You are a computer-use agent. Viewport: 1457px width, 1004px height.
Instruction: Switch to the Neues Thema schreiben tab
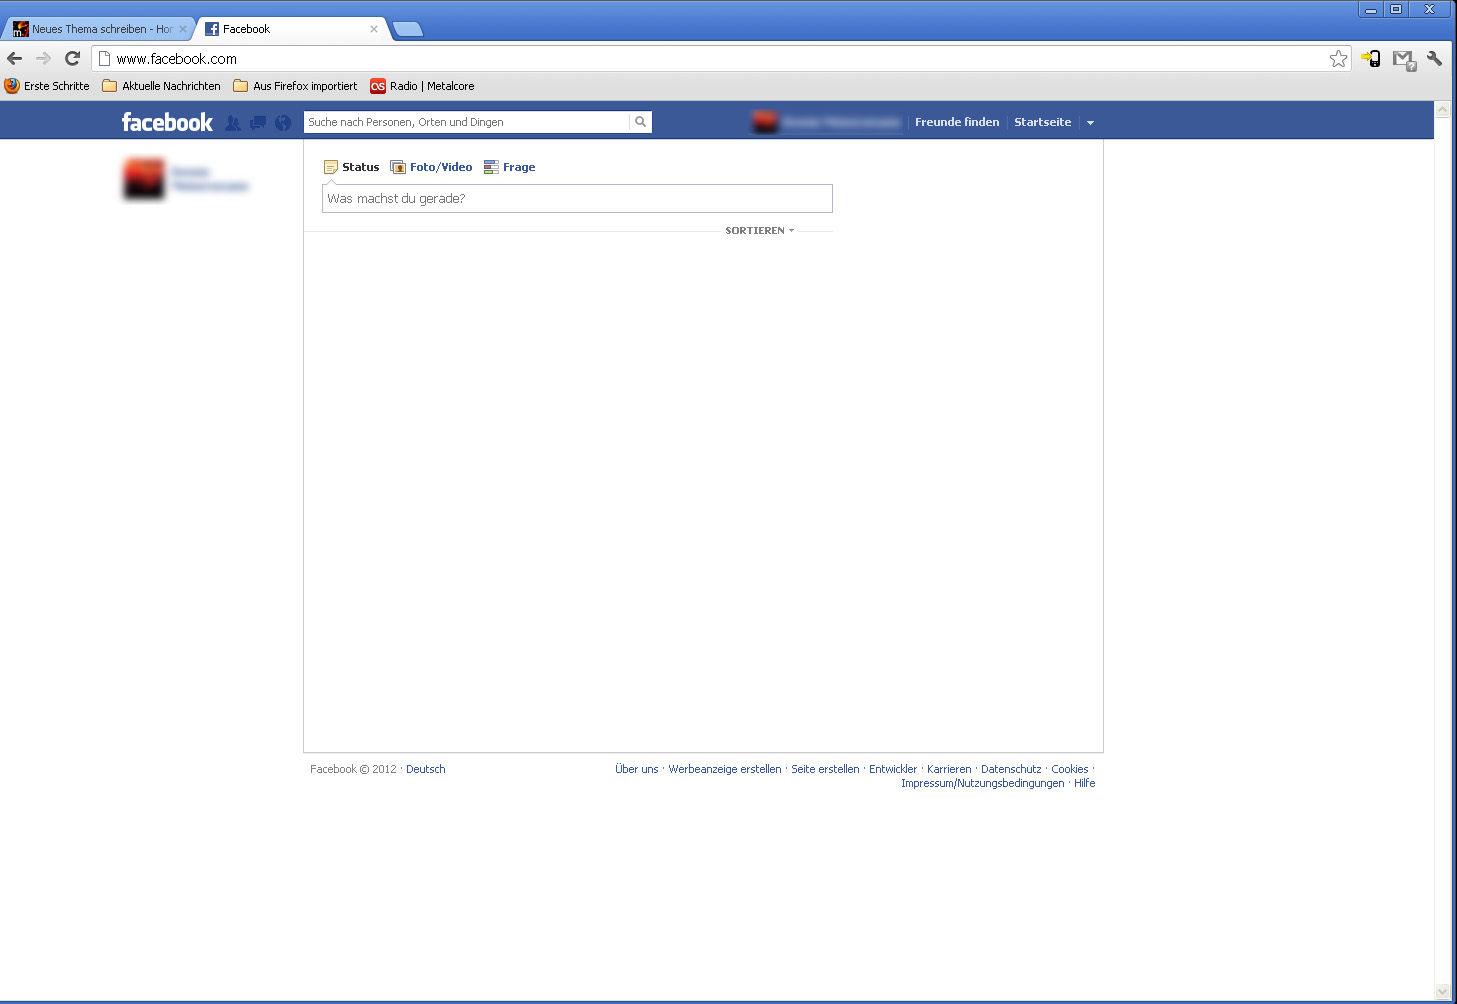pos(95,28)
